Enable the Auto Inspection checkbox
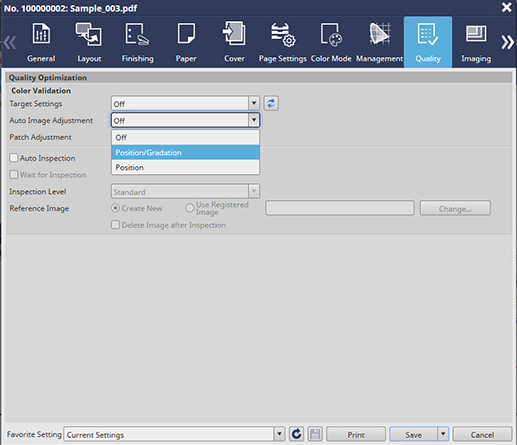 tap(14, 158)
